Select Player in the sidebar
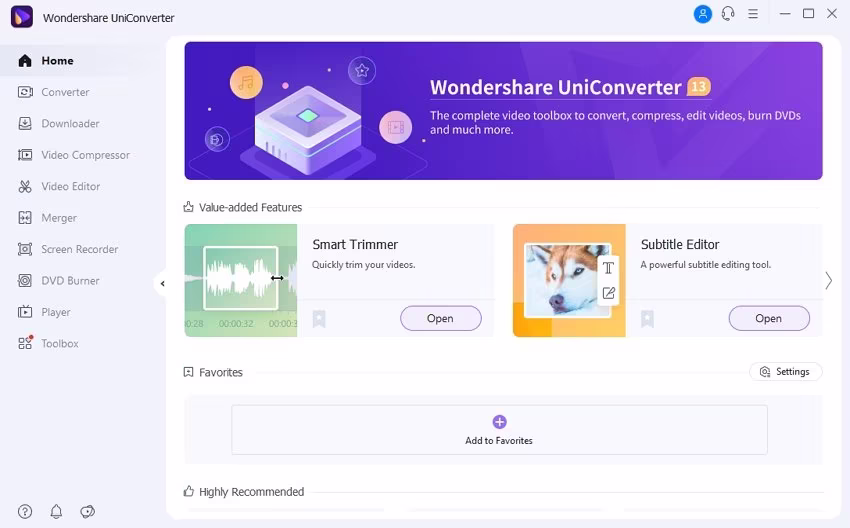Screen dimensions: 850x528 click(x=56, y=312)
